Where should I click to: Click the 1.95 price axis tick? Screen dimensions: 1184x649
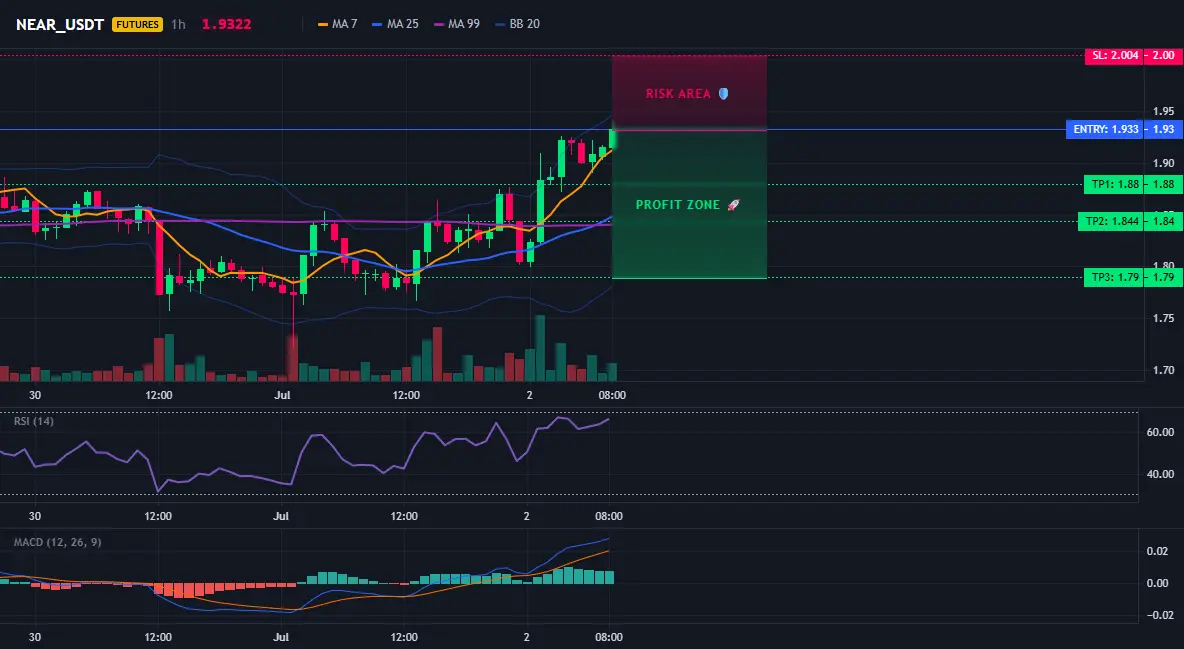click(x=1164, y=112)
